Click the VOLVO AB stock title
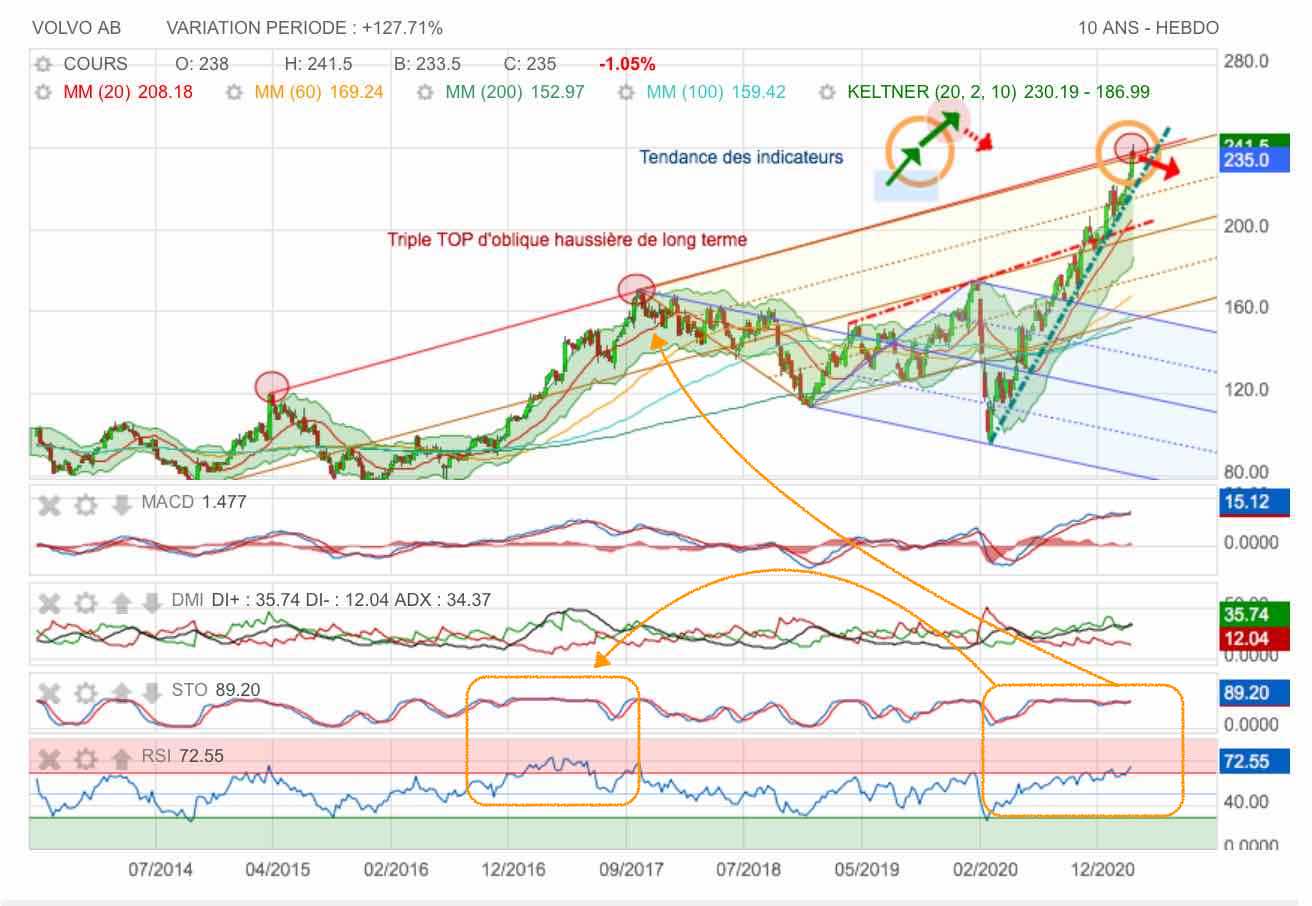The height and width of the screenshot is (906, 1312). tap(76, 28)
